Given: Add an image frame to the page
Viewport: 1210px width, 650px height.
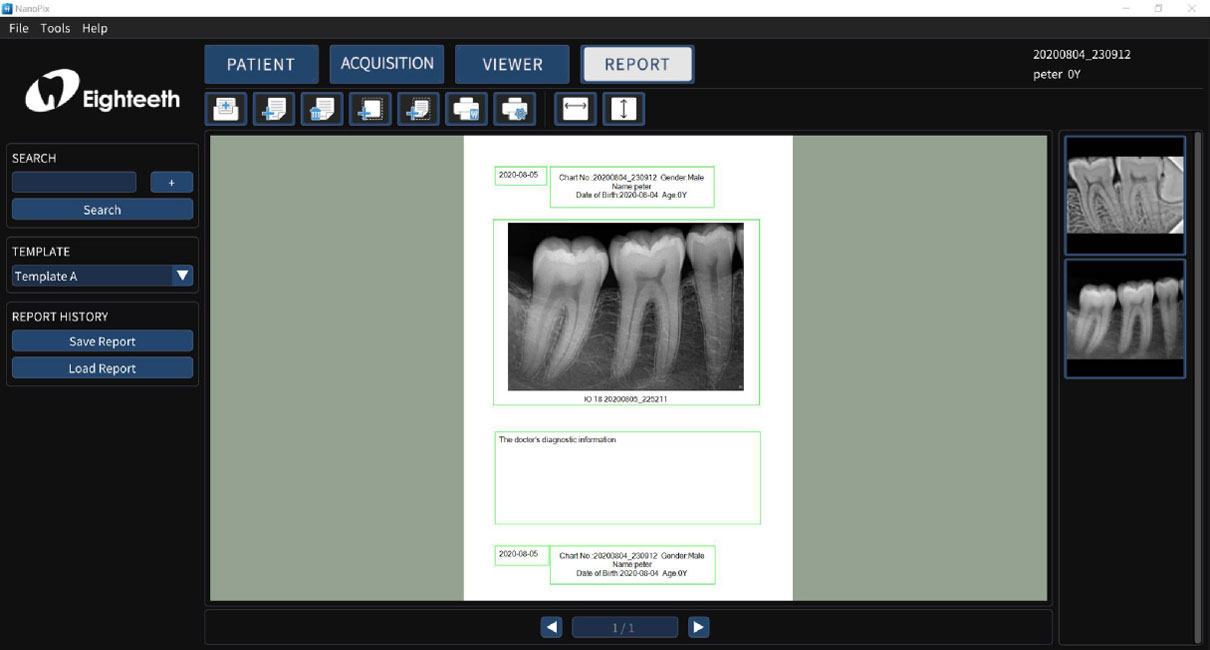Looking at the screenshot, I should [369, 109].
